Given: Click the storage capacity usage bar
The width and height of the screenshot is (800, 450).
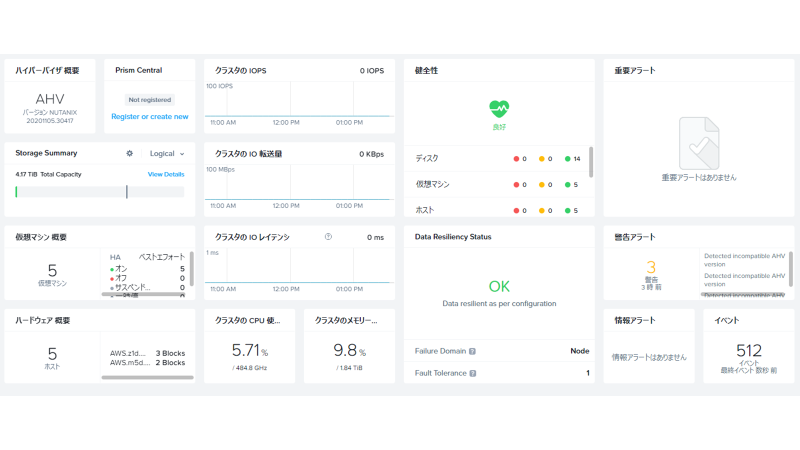Looking at the screenshot, I should point(99,192).
